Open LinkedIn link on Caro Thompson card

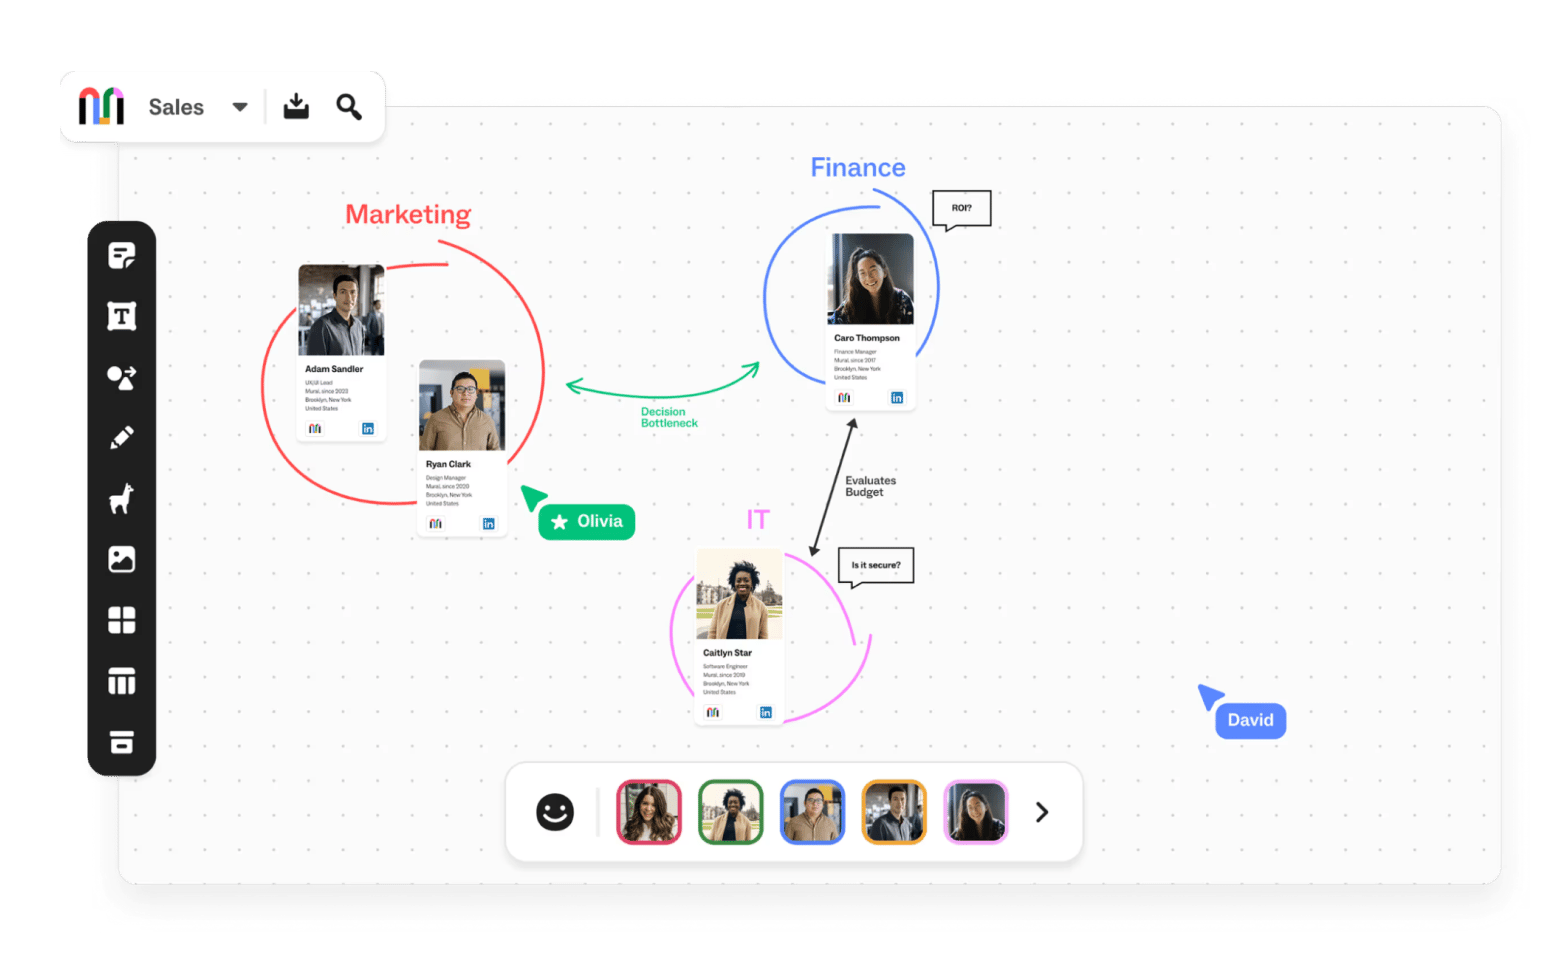point(897,398)
